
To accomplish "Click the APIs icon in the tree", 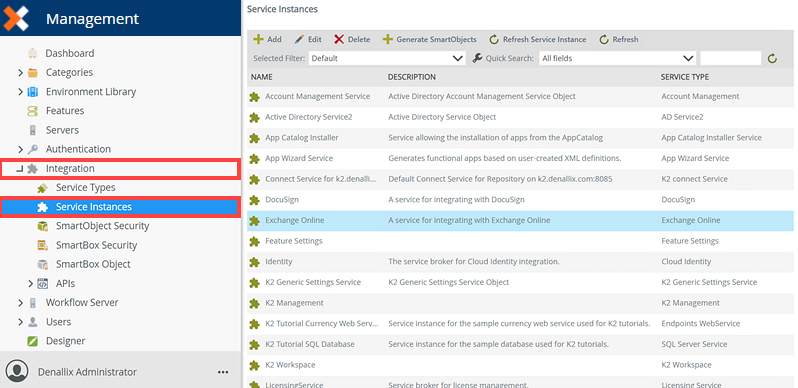I will click(43, 284).
